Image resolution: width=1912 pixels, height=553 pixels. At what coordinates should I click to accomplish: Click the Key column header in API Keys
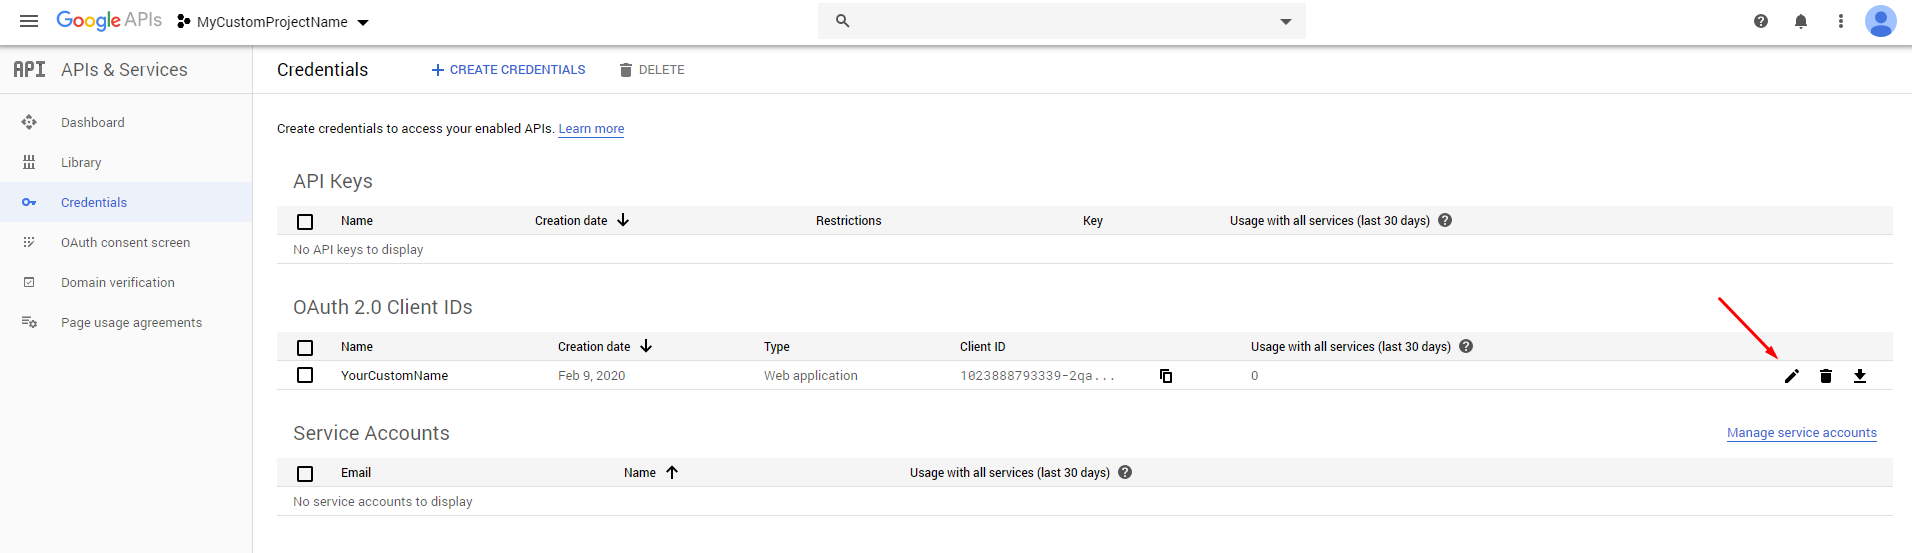(1093, 220)
